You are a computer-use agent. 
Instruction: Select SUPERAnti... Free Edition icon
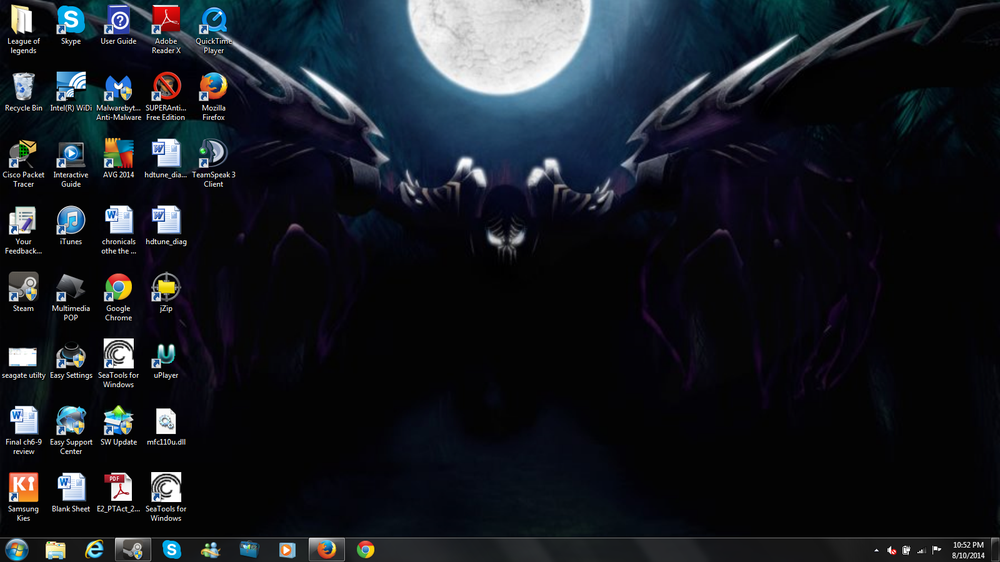[x=166, y=97]
